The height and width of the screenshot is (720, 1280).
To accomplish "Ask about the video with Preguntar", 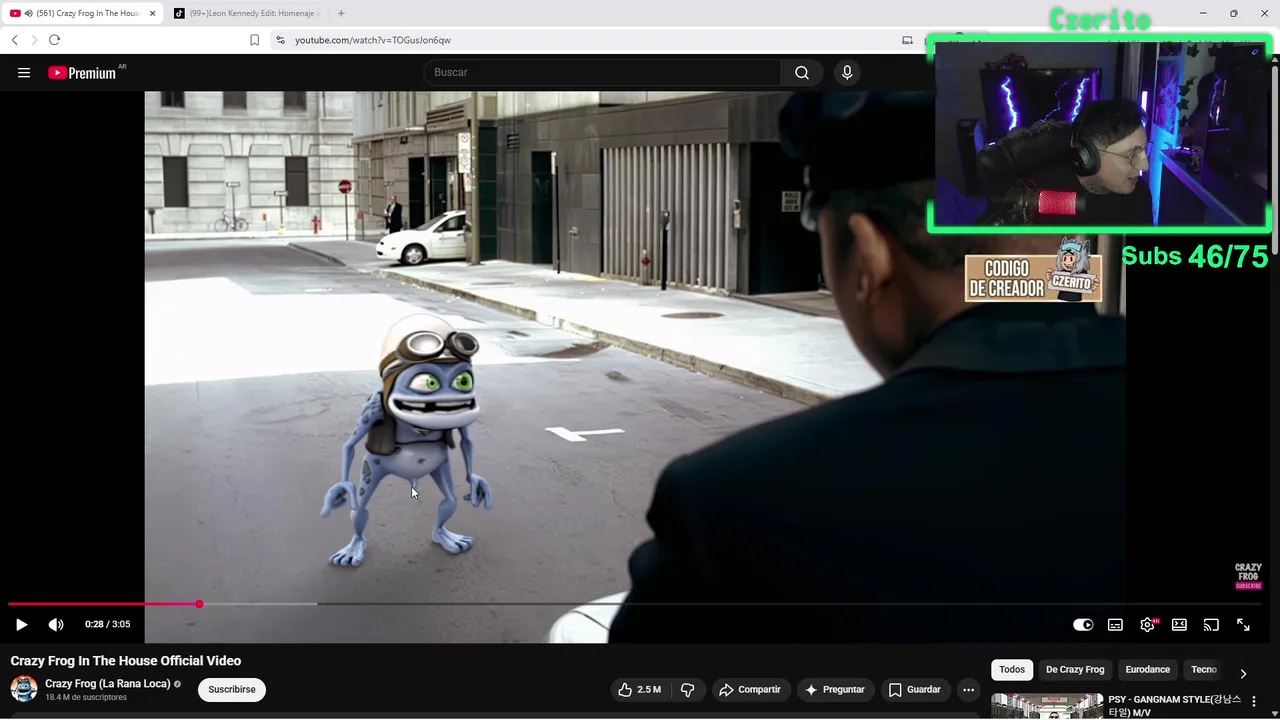I will pyautogui.click(x=835, y=689).
